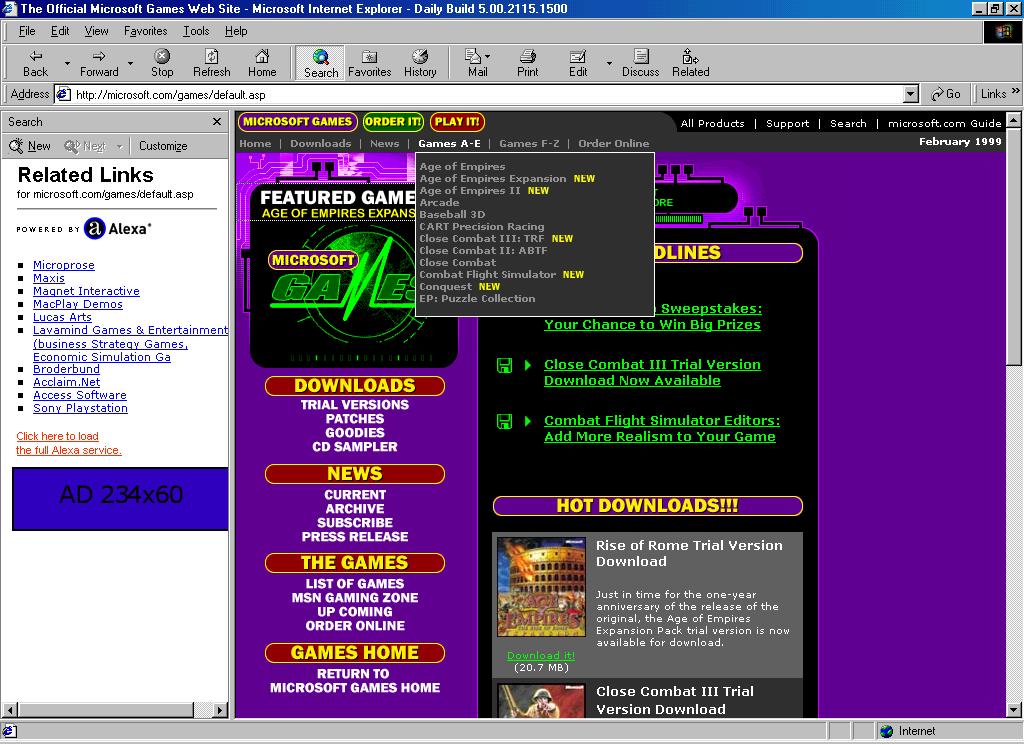Click the Back toolbar arrow icon
The image size is (1024, 744).
tap(36, 56)
